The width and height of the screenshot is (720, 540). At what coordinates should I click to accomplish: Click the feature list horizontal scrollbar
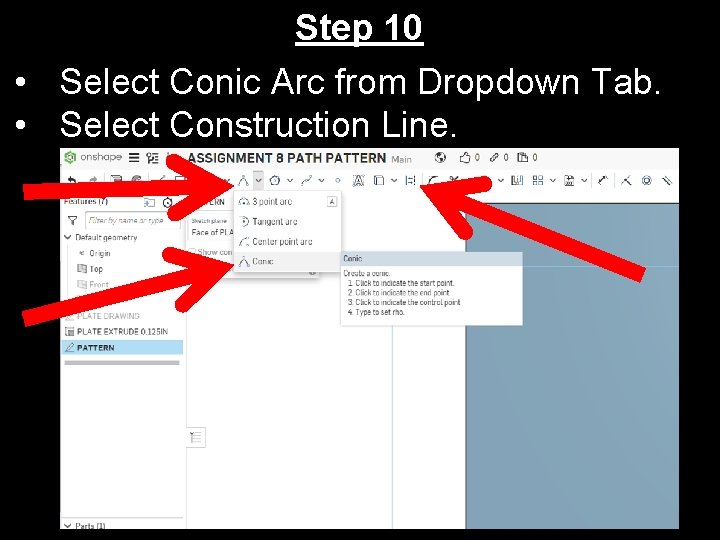coord(122,363)
